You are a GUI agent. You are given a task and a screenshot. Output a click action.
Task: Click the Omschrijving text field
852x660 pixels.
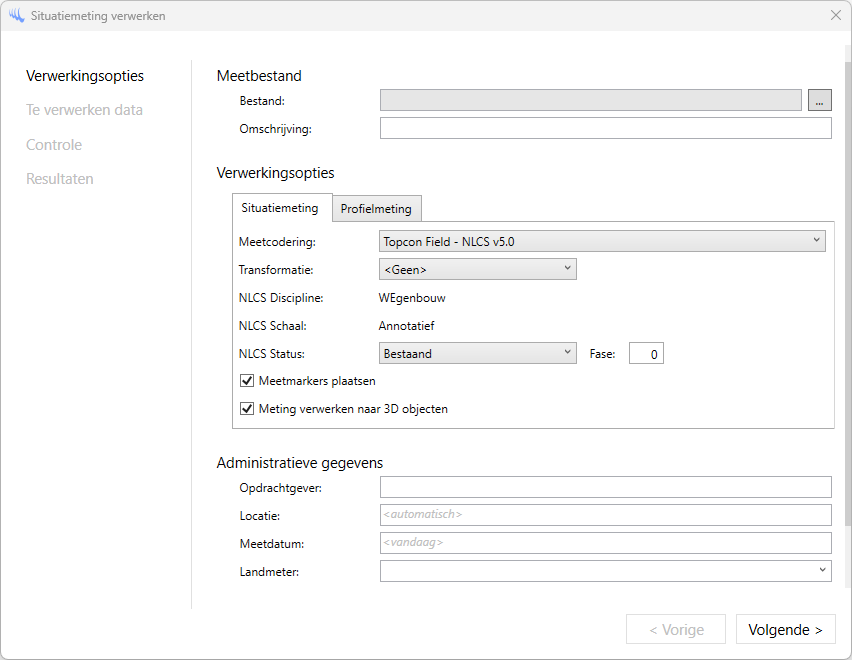605,128
